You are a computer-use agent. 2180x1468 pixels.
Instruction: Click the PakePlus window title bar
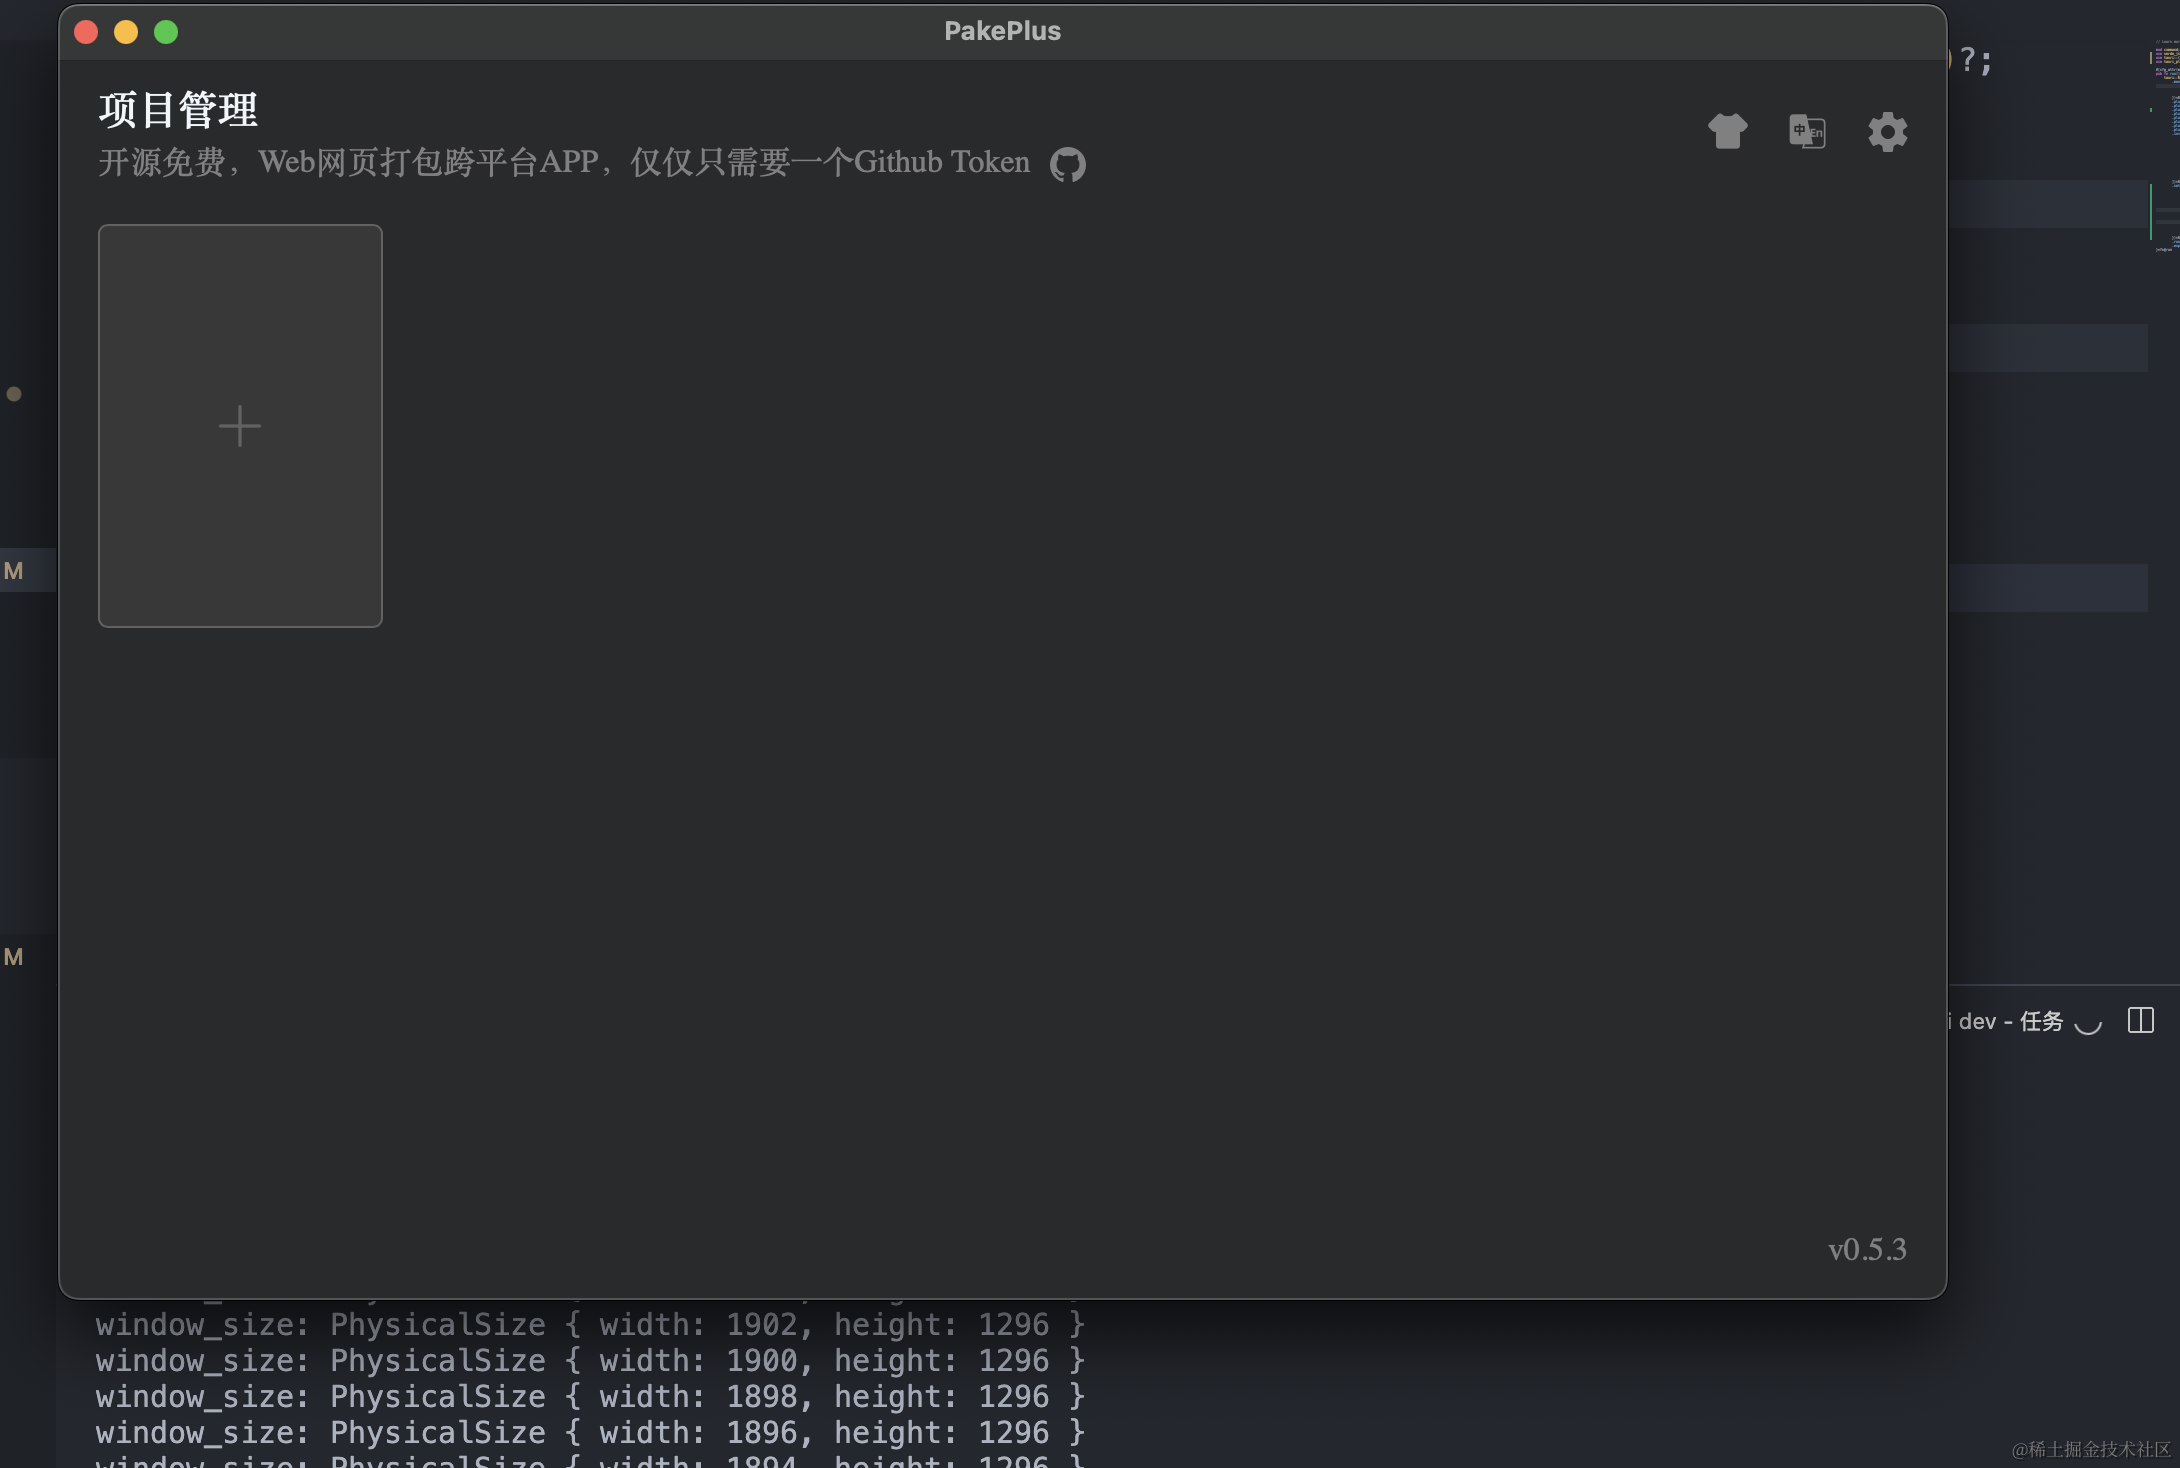coord(1002,31)
